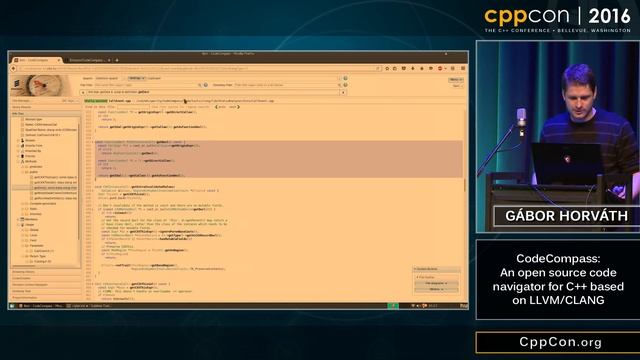Click CallEvent.cpp filename in breadcrumb bar

[x=120, y=100]
